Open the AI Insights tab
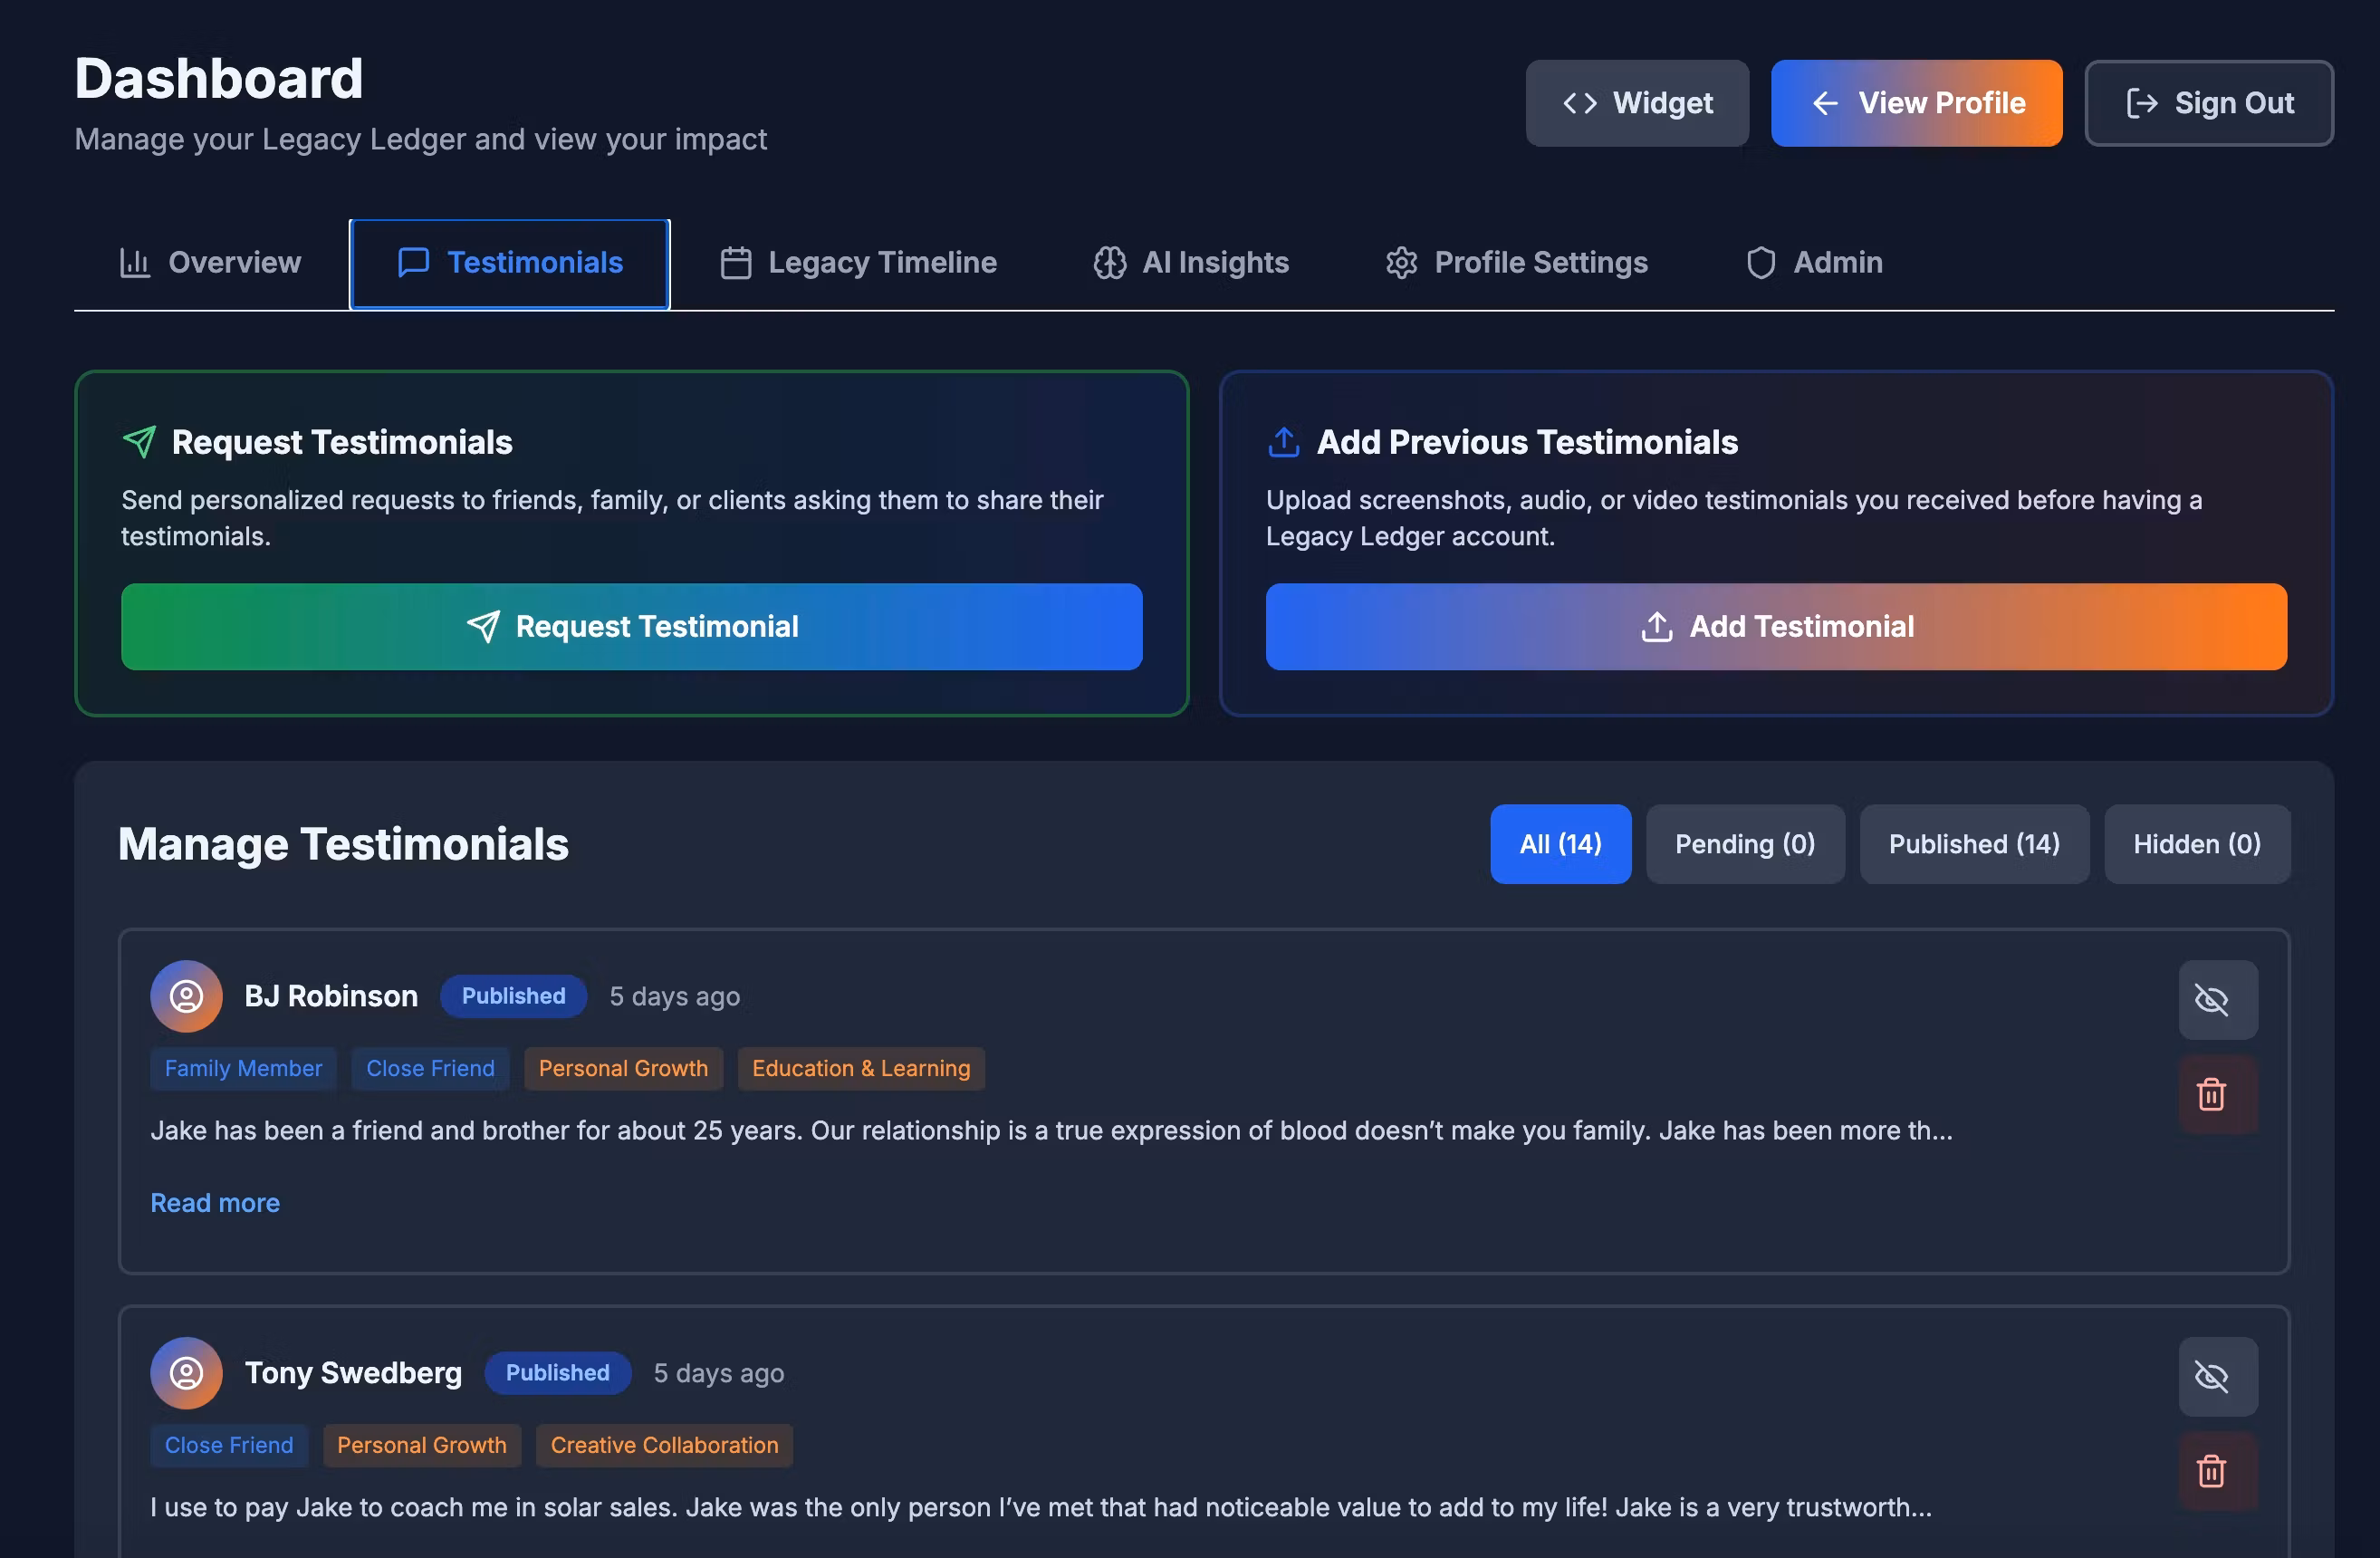Image resolution: width=2380 pixels, height=1558 pixels. click(x=1190, y=263)
